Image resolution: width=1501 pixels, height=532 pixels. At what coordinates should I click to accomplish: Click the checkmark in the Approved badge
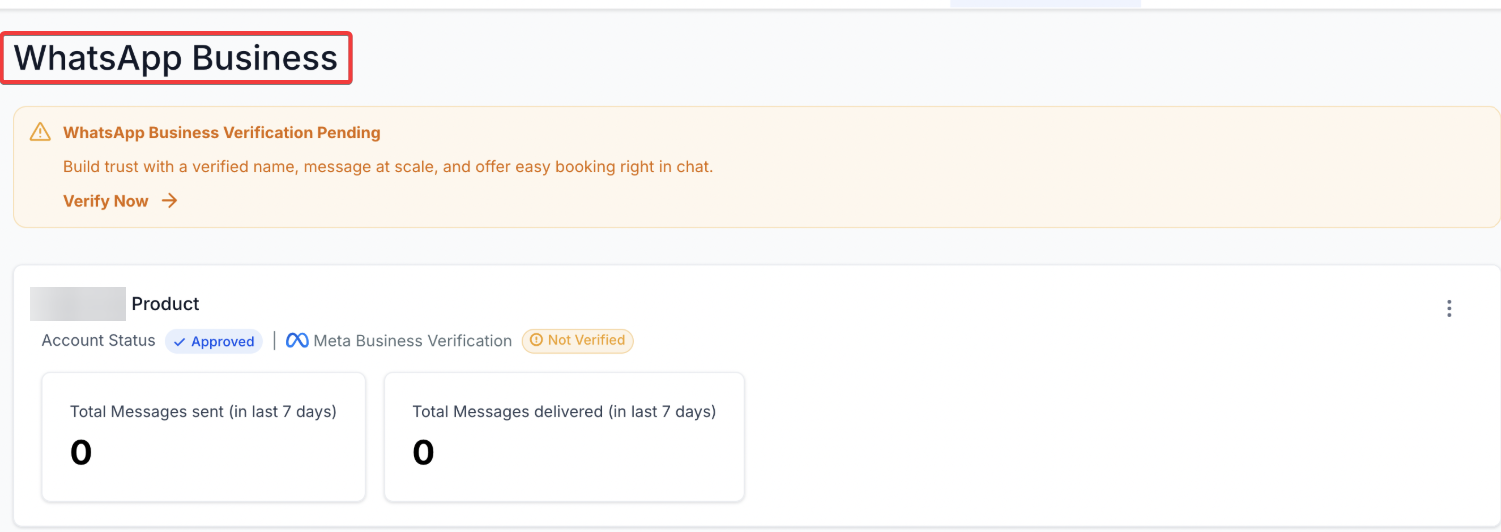click(x=180, y=342)
